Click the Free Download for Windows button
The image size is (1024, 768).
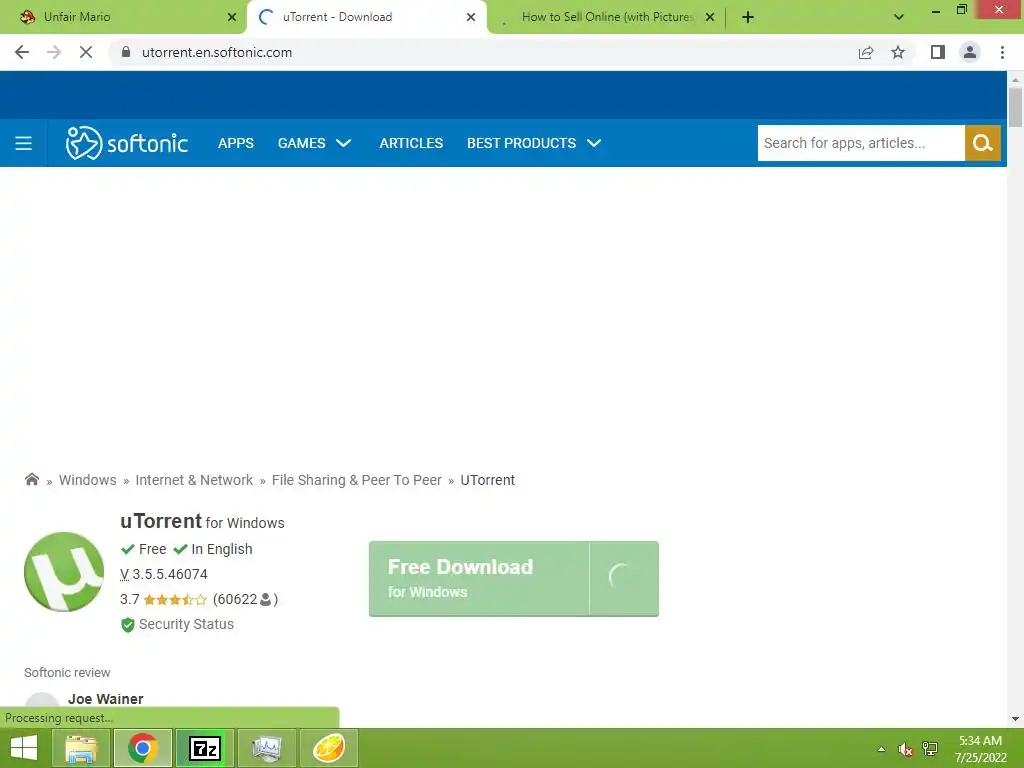click(514, 579)
